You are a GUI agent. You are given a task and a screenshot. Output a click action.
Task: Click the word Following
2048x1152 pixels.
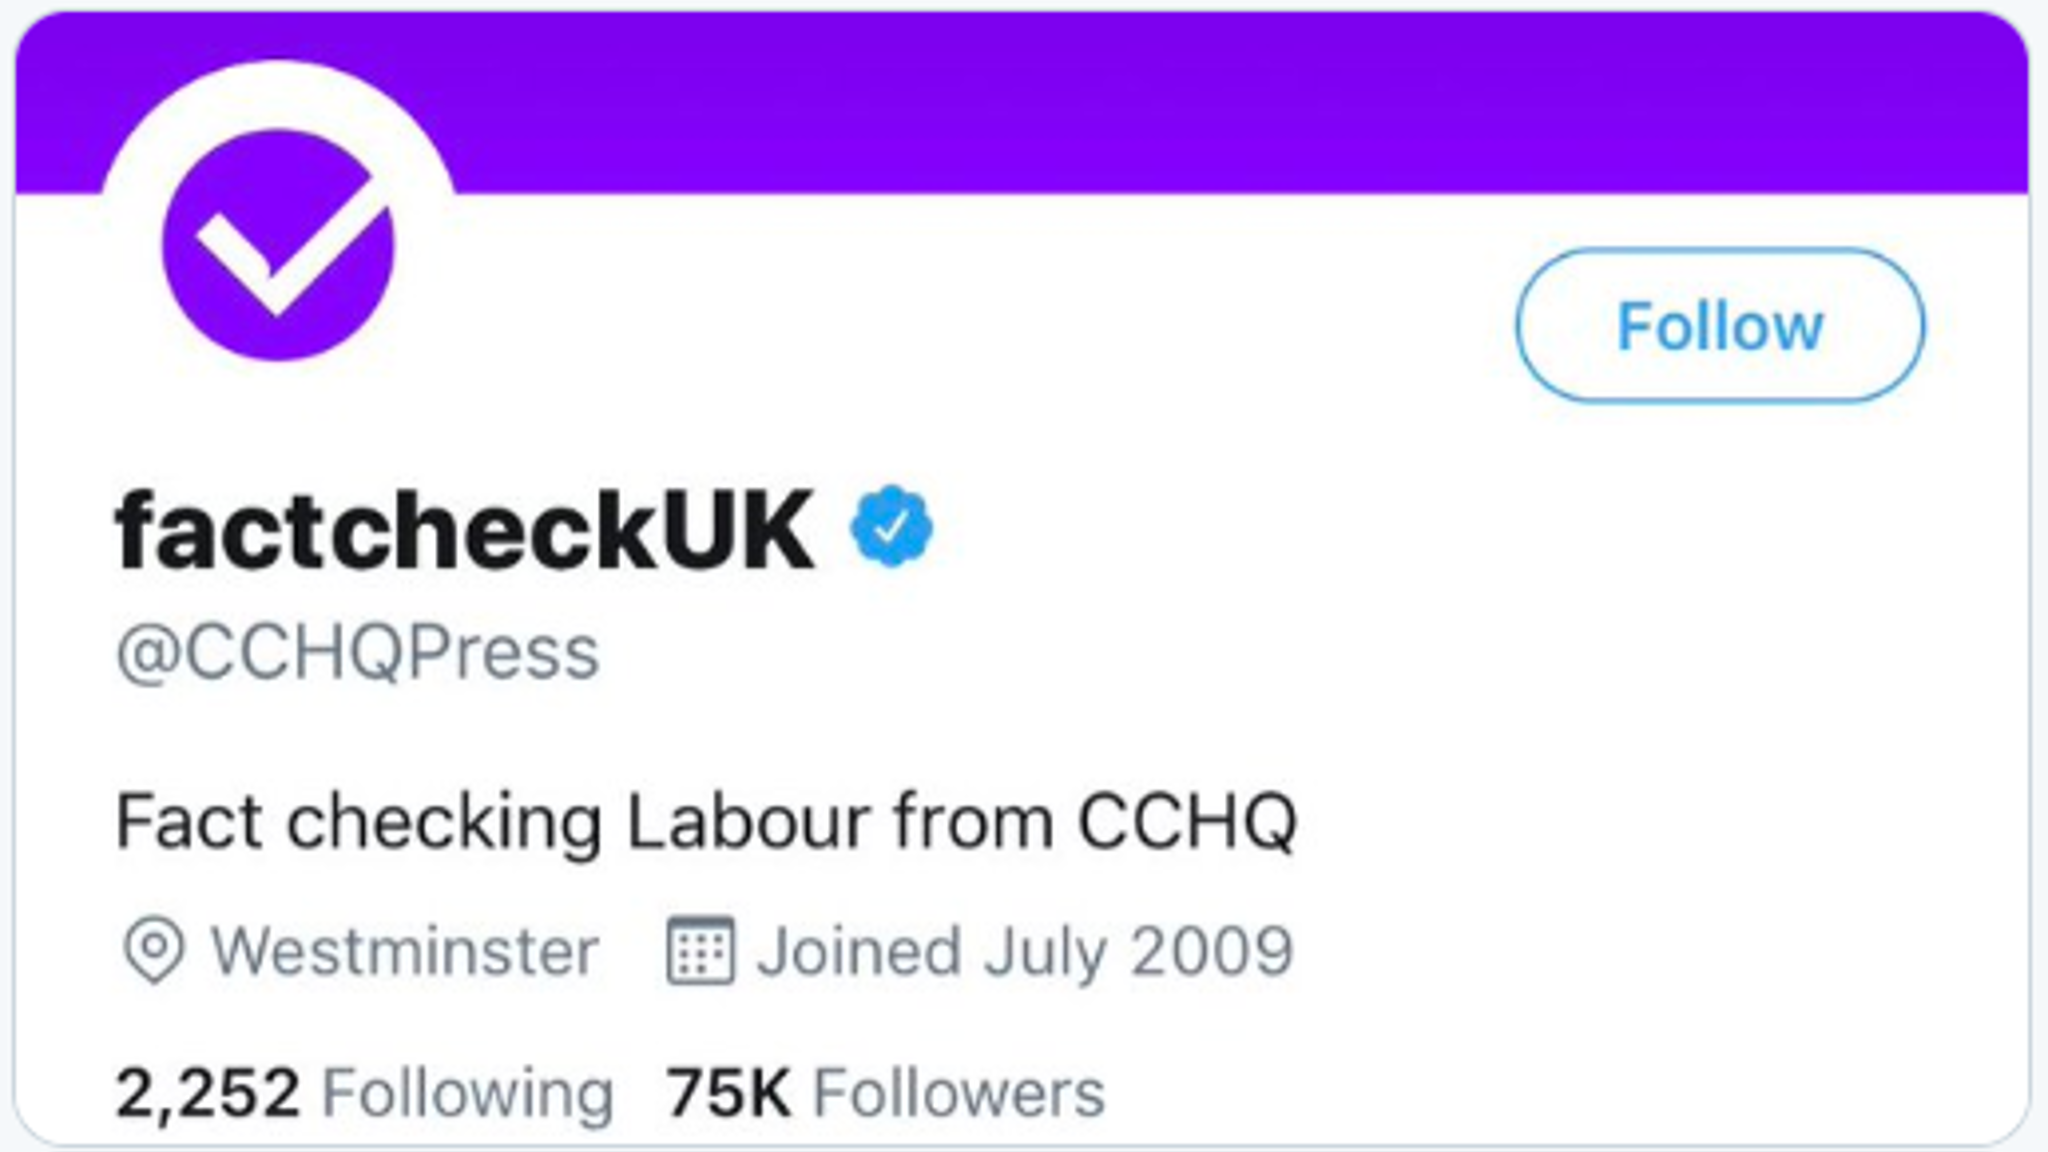click(x=467, y=1092)
